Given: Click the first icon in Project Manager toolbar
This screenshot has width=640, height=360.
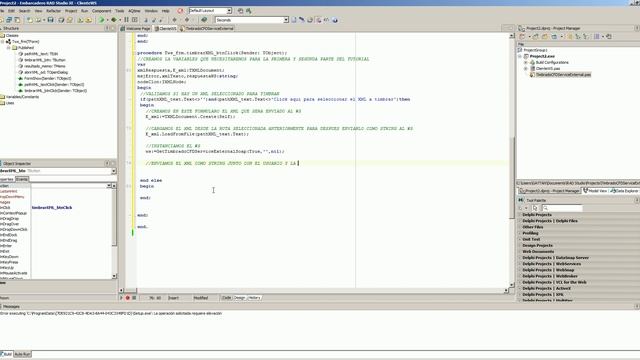Looking at the screenshot, I should click(x=522, y=37).
